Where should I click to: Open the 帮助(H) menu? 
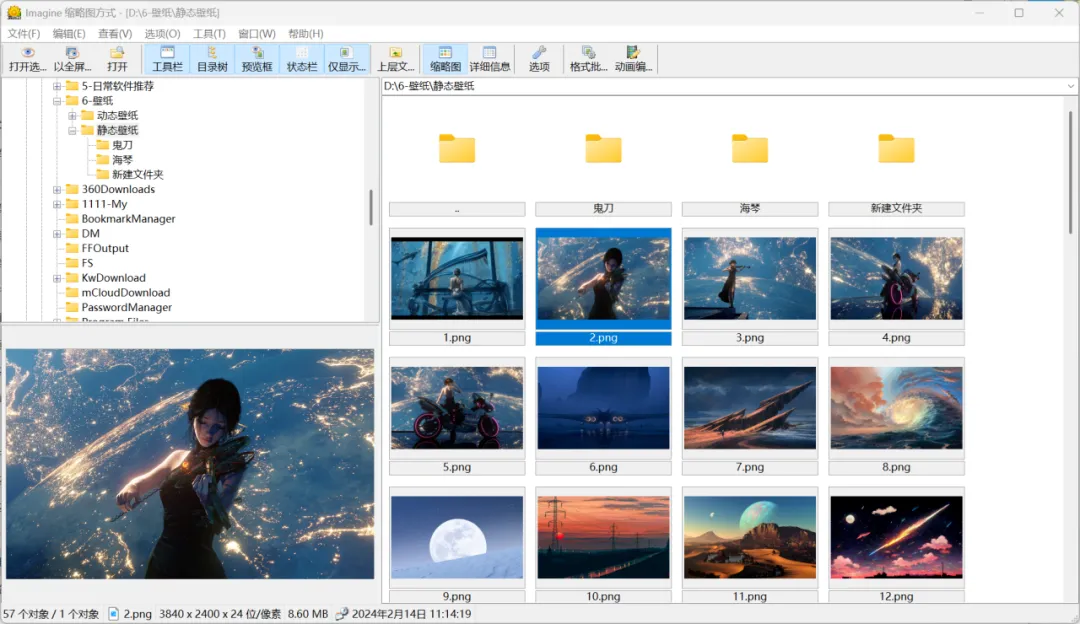306,33
